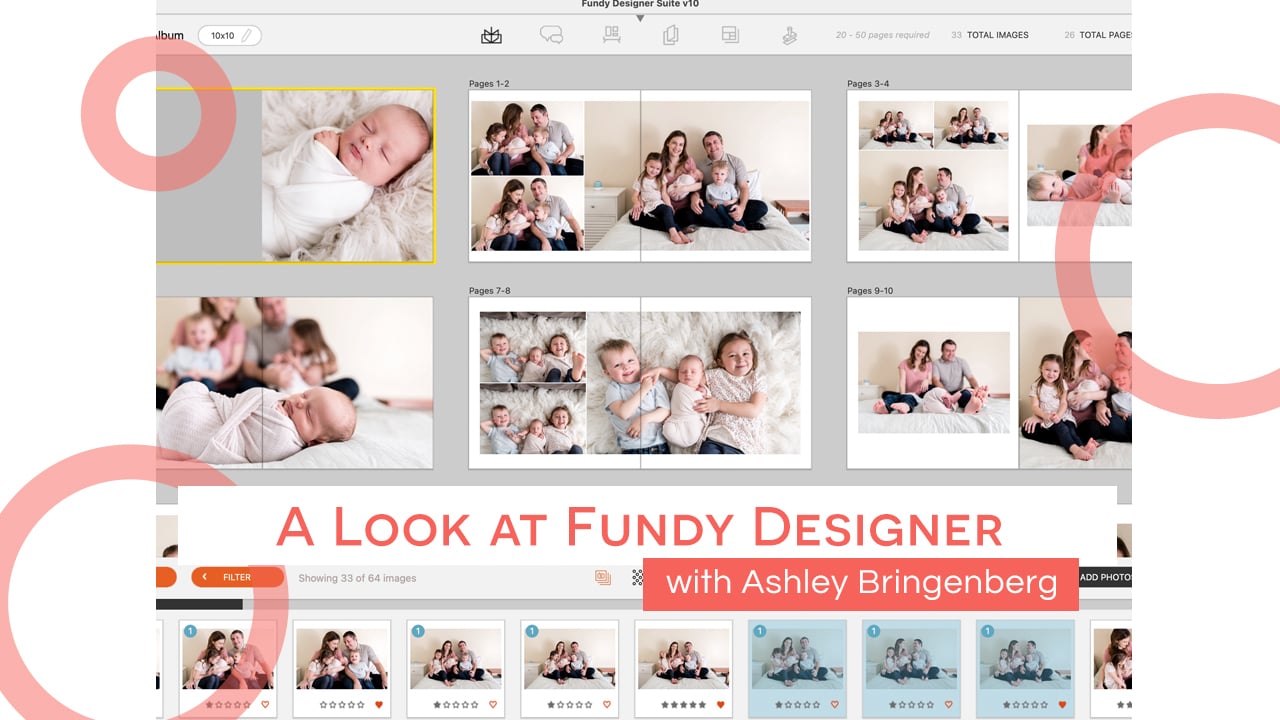
Task: Click the FILTER button
Action: point(237,577)
